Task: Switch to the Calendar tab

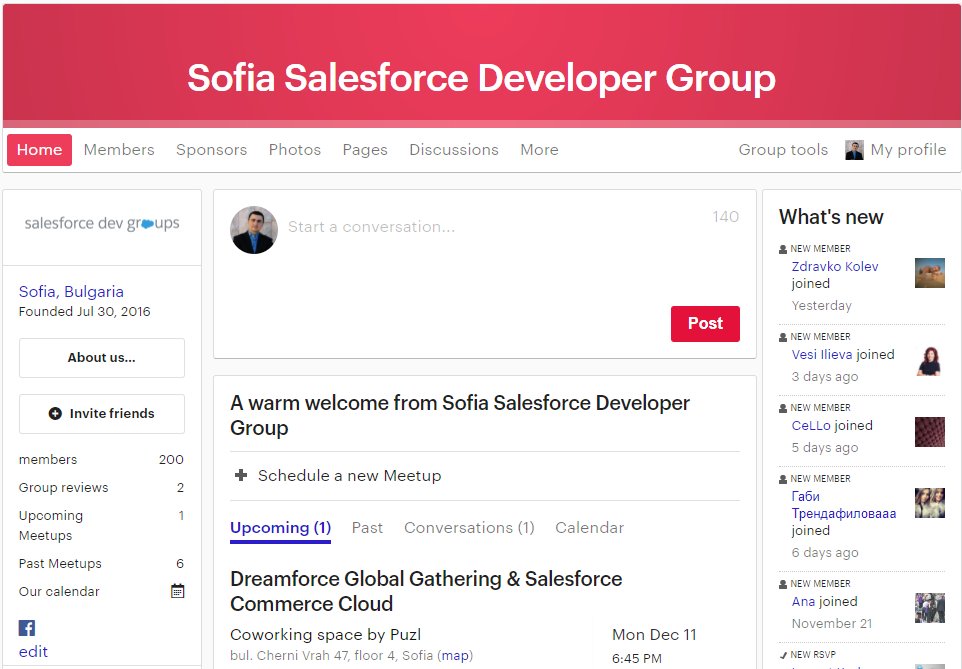Action: pos(590,528)
